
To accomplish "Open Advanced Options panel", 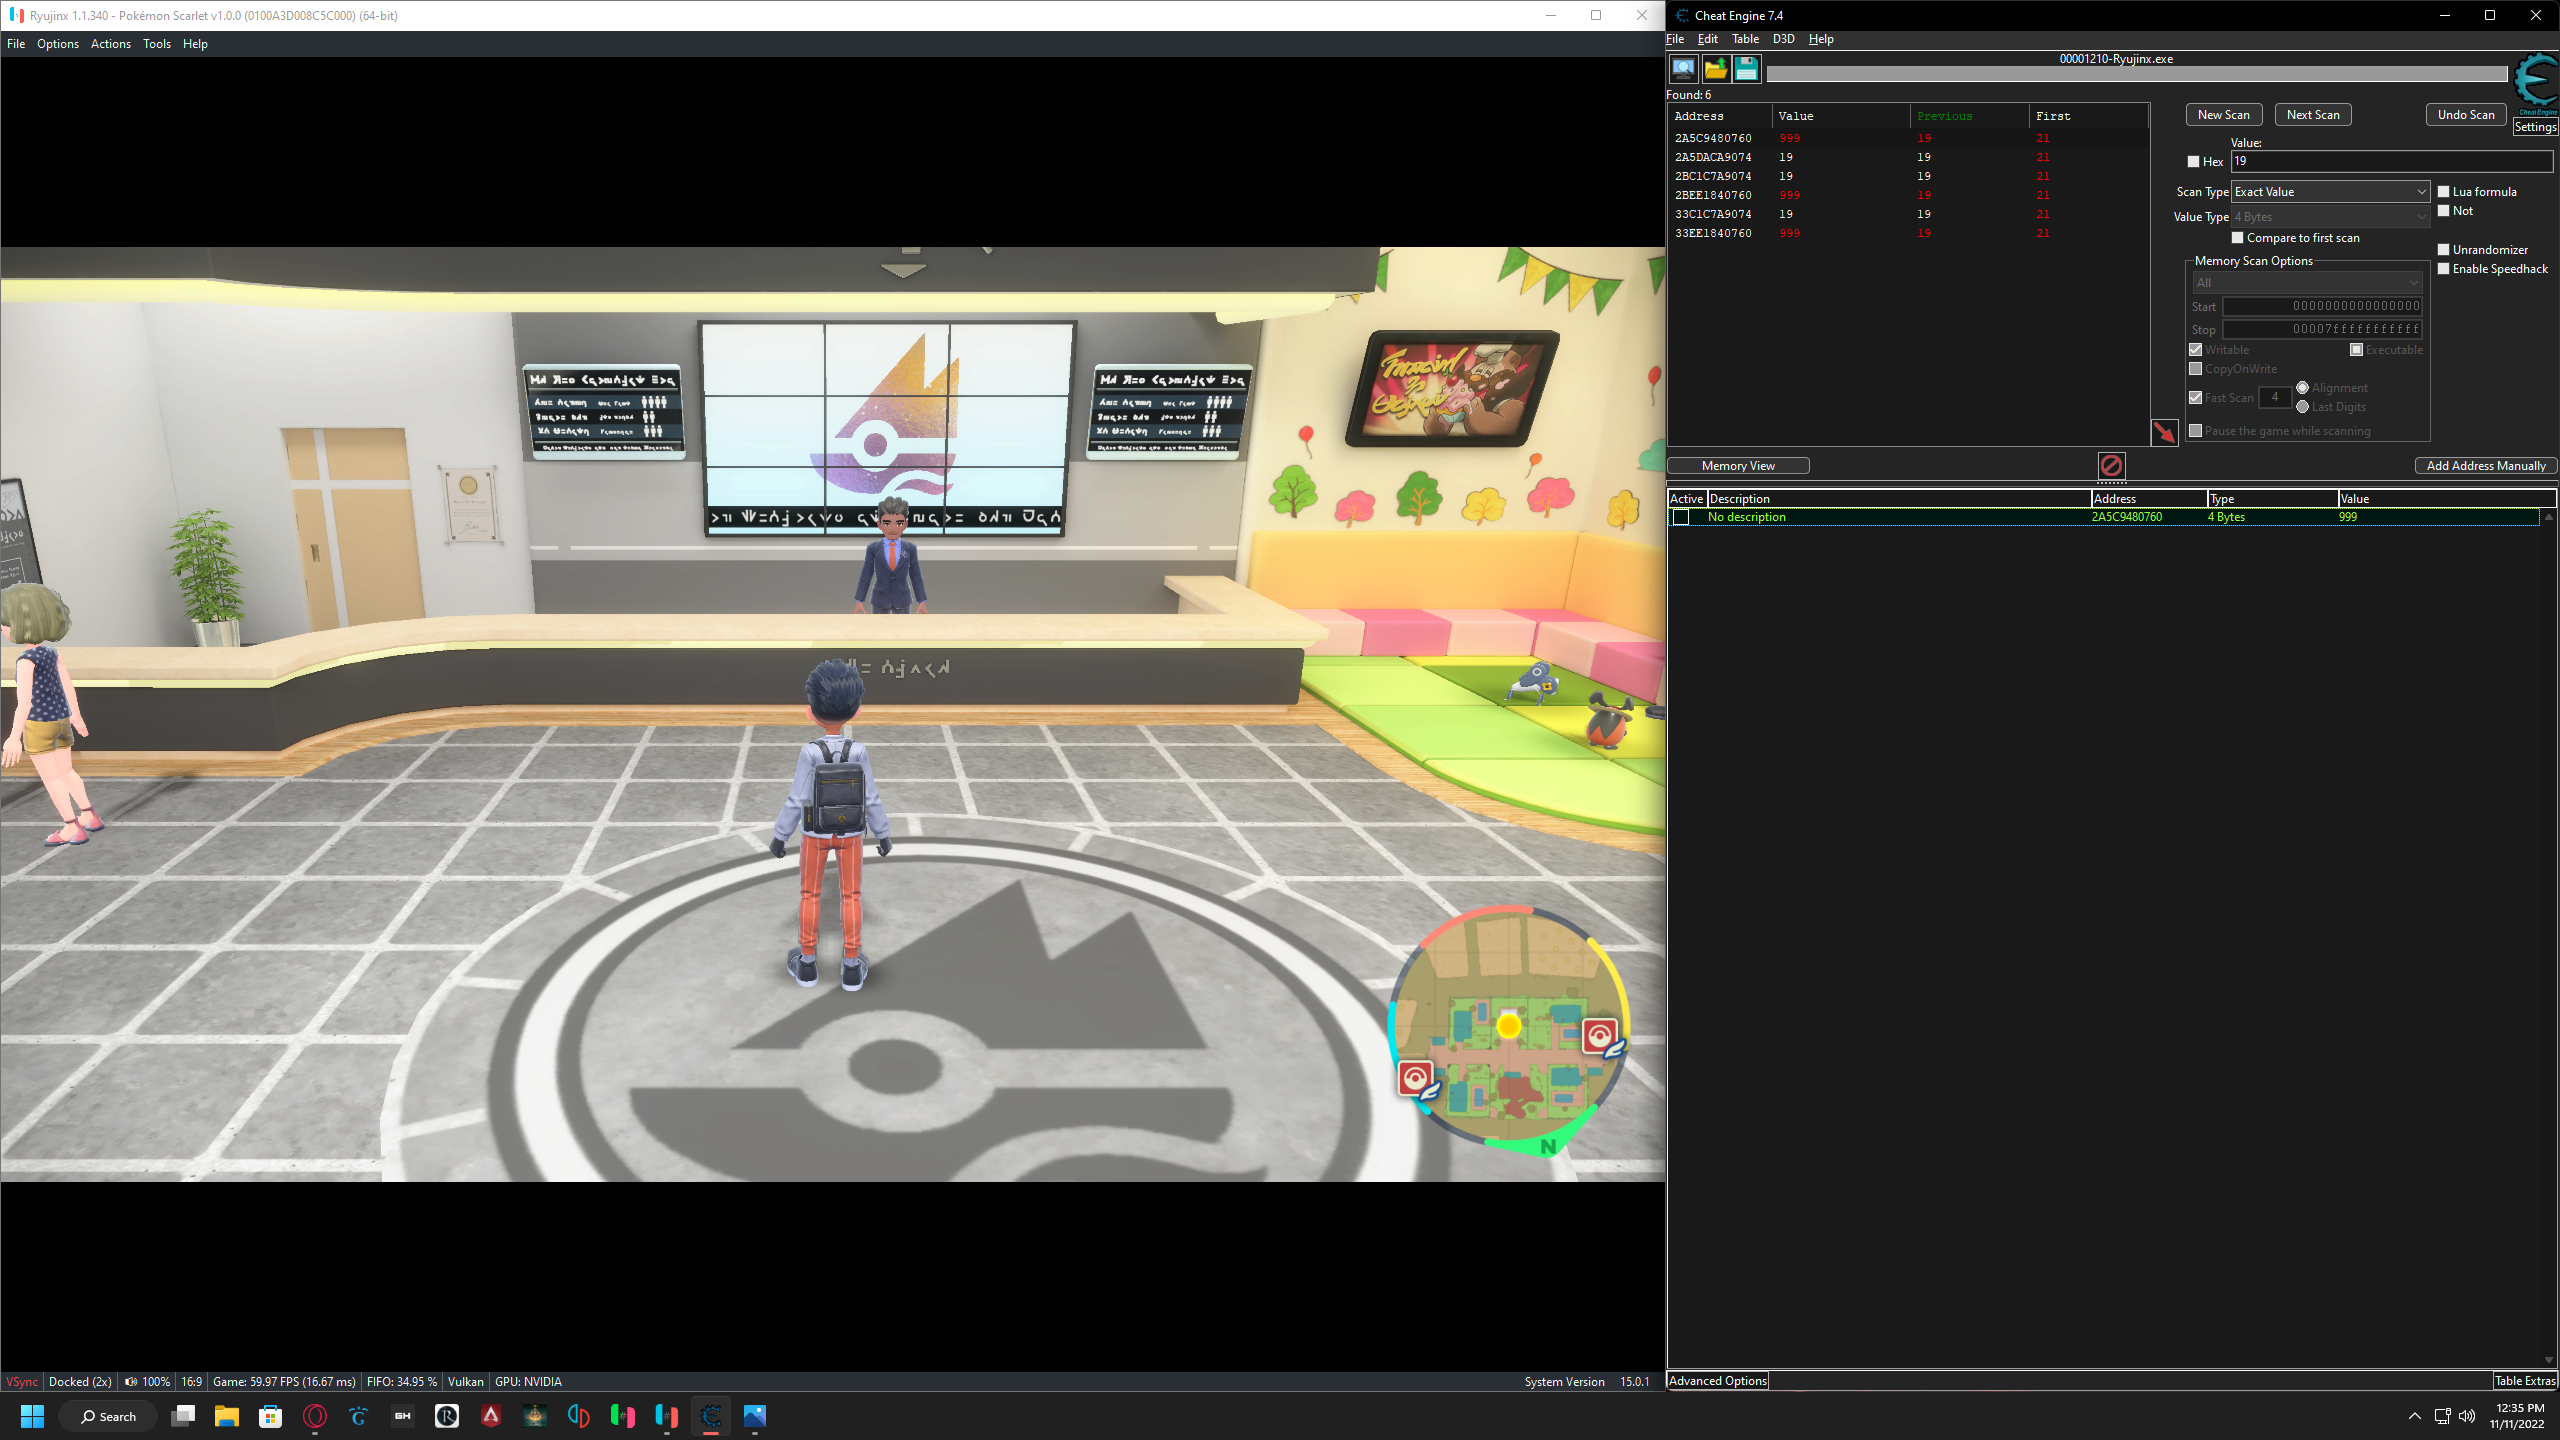I will coord(1717,1381).
